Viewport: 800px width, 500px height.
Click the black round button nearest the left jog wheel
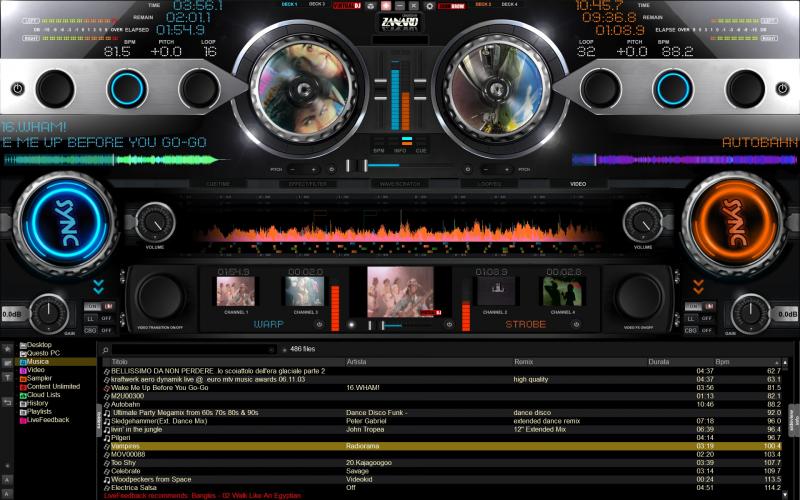199,89
